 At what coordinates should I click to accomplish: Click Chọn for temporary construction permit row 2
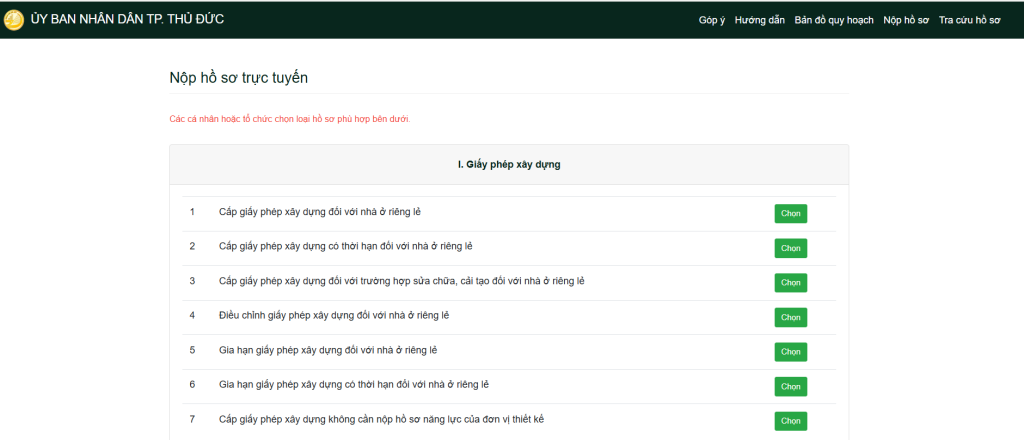790,248
